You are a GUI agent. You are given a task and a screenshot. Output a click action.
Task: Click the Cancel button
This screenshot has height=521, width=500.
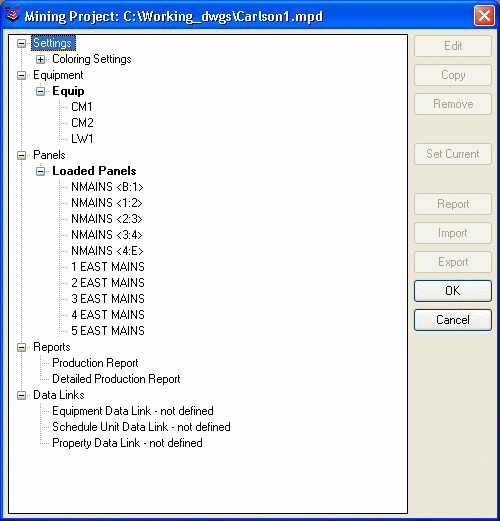453,320
